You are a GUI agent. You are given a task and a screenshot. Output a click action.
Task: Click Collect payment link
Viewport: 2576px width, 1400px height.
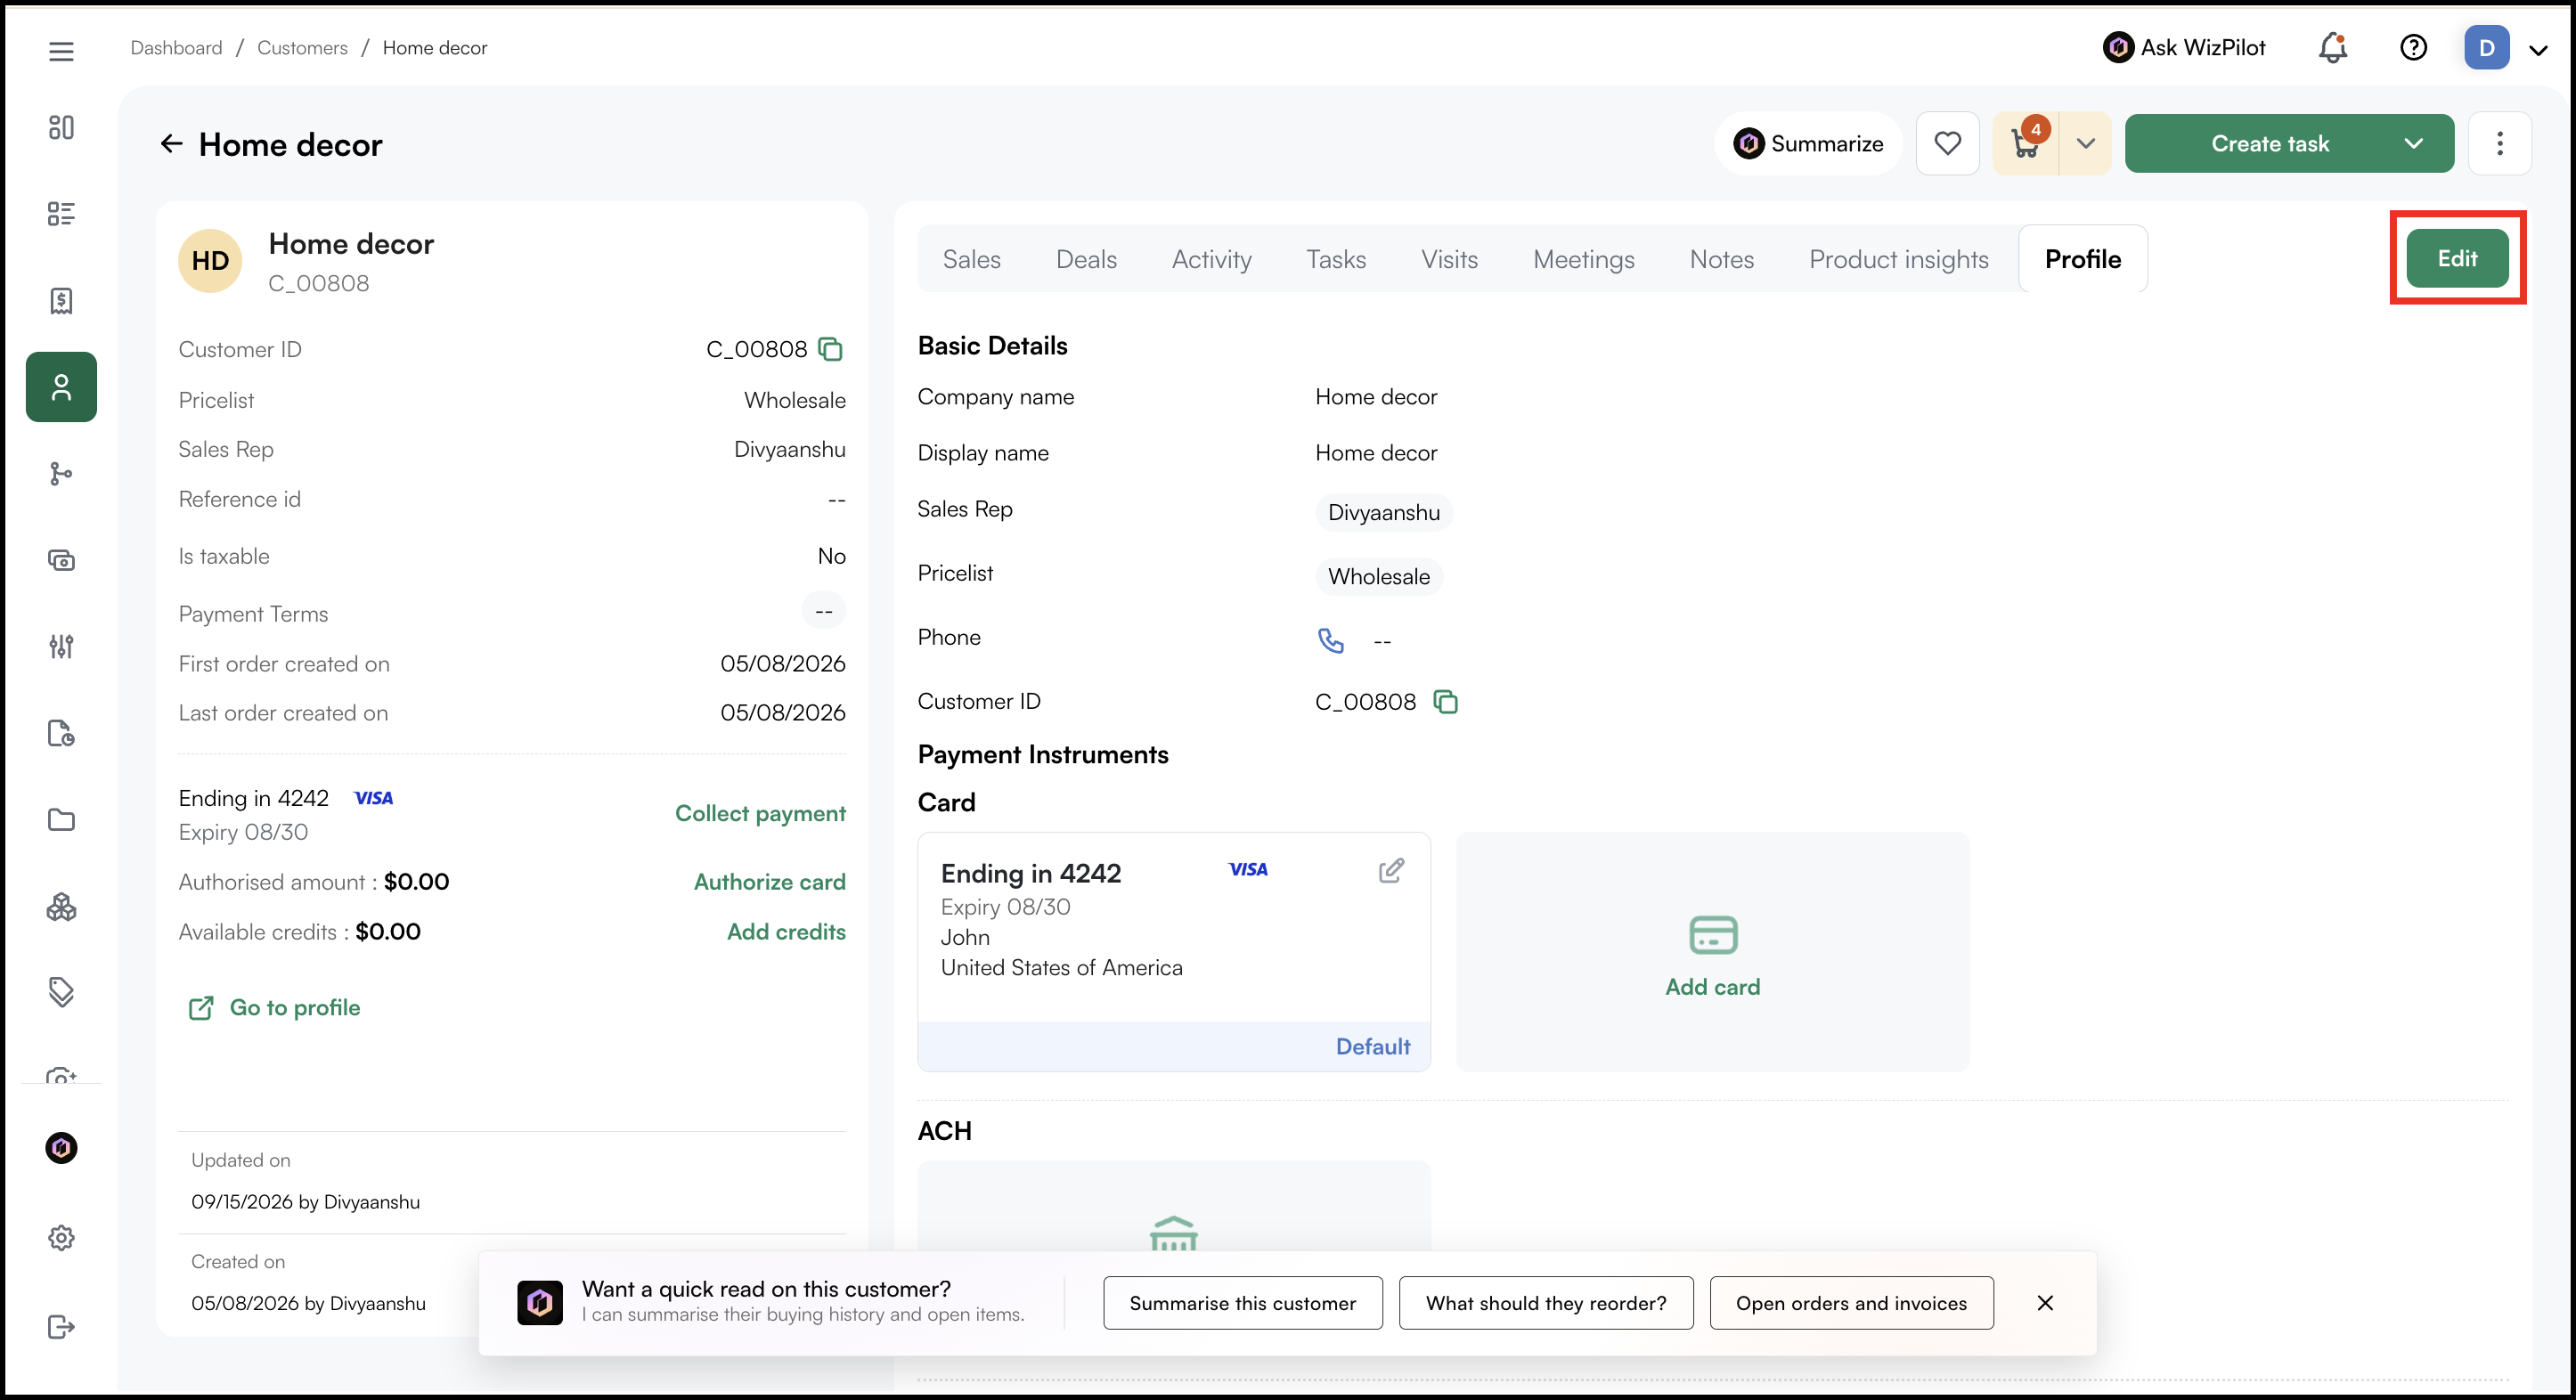coord(760,813)
